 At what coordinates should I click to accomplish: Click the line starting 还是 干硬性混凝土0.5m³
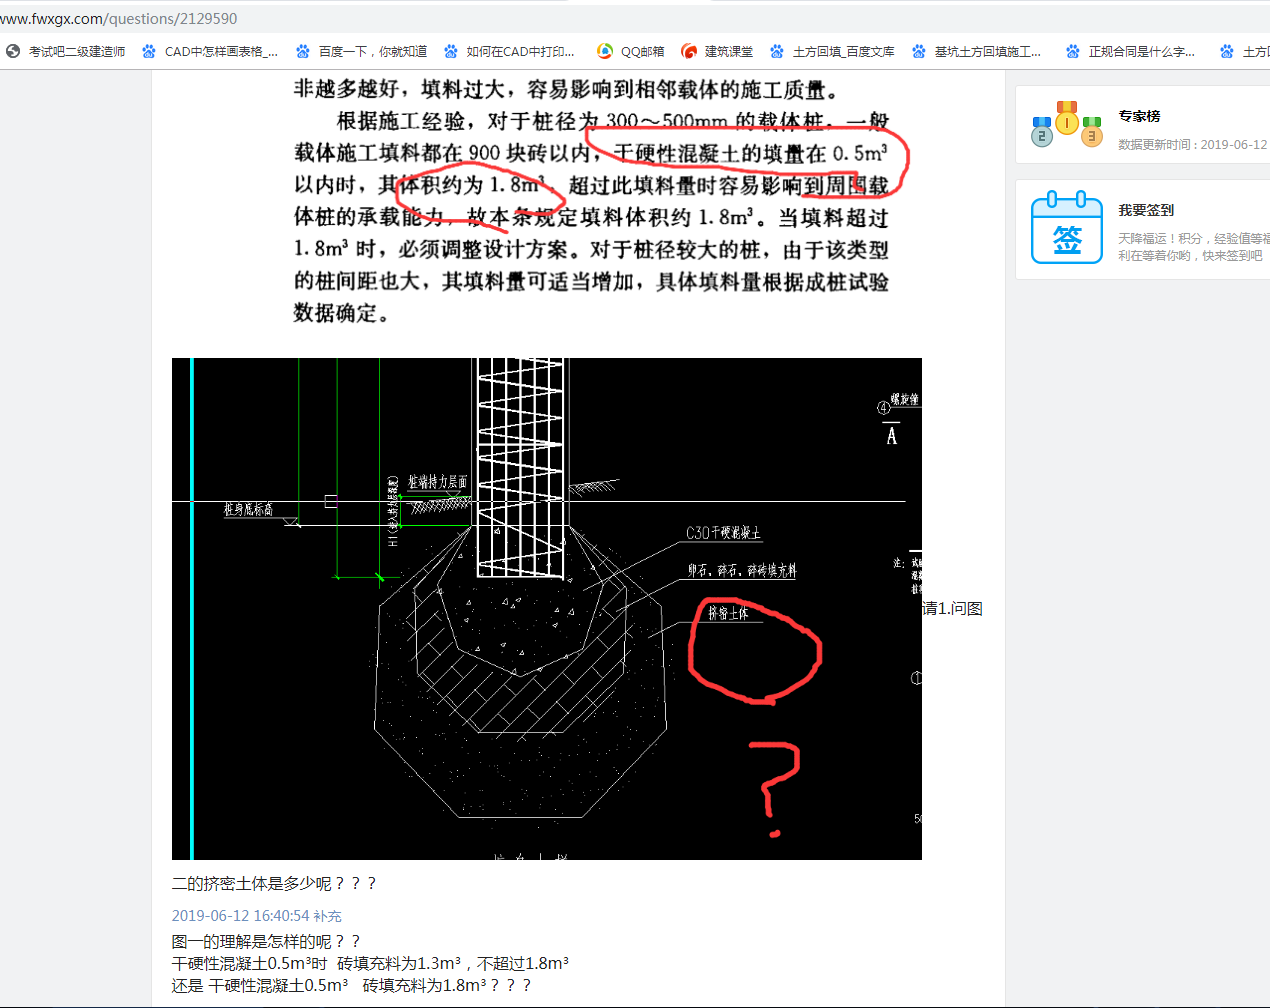pos(352,985)
